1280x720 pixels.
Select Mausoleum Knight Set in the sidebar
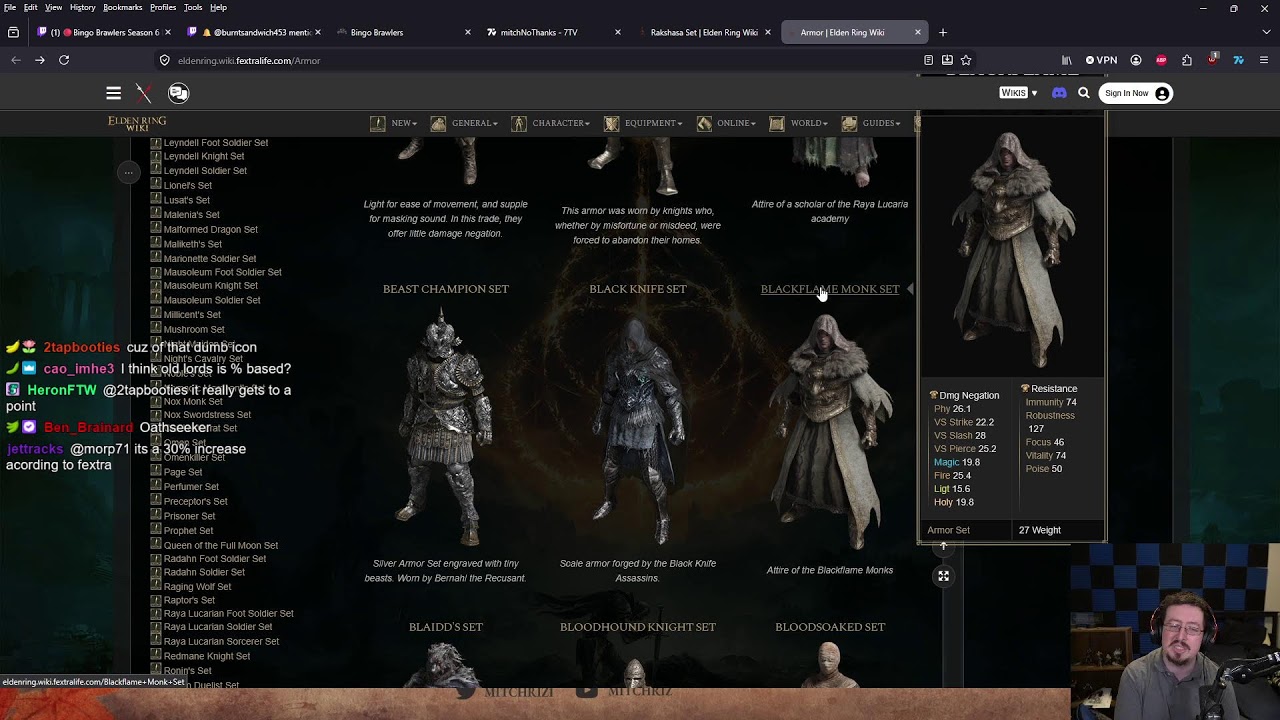point(210,286)
